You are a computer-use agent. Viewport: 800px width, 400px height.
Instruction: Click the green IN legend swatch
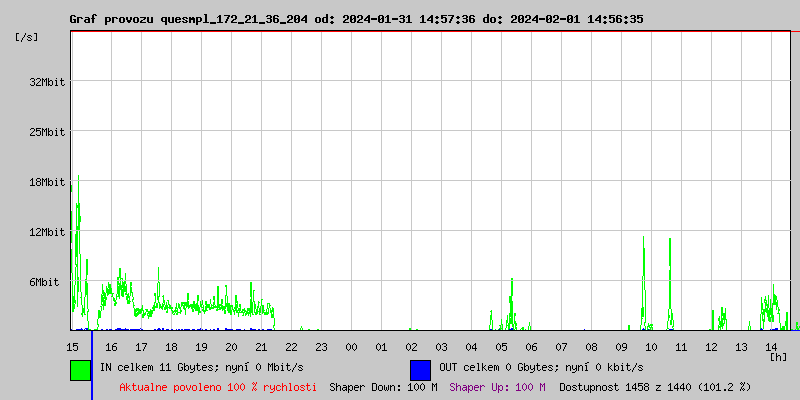(80, 369)
